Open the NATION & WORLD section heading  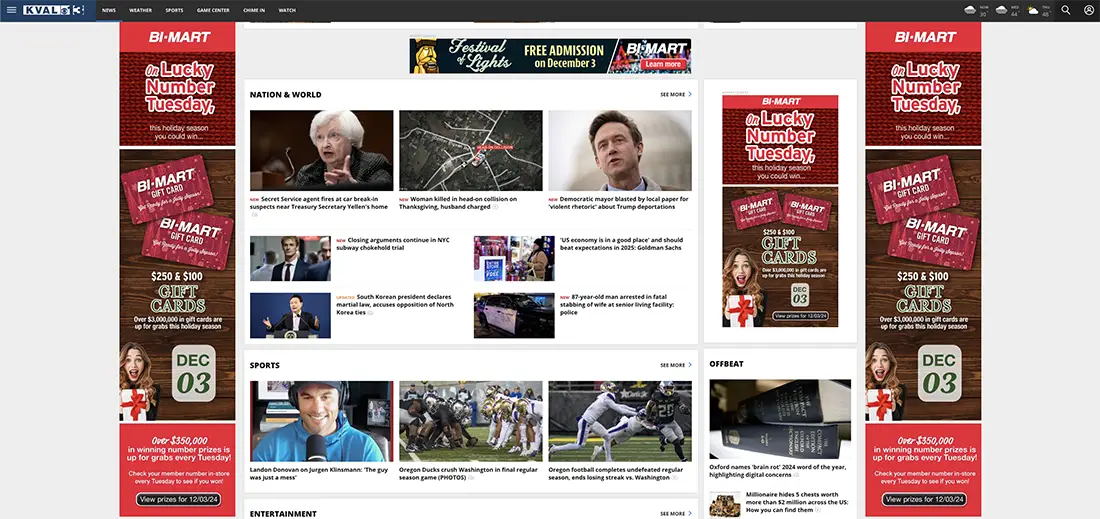pyautogui.click(x=286, y=95)
